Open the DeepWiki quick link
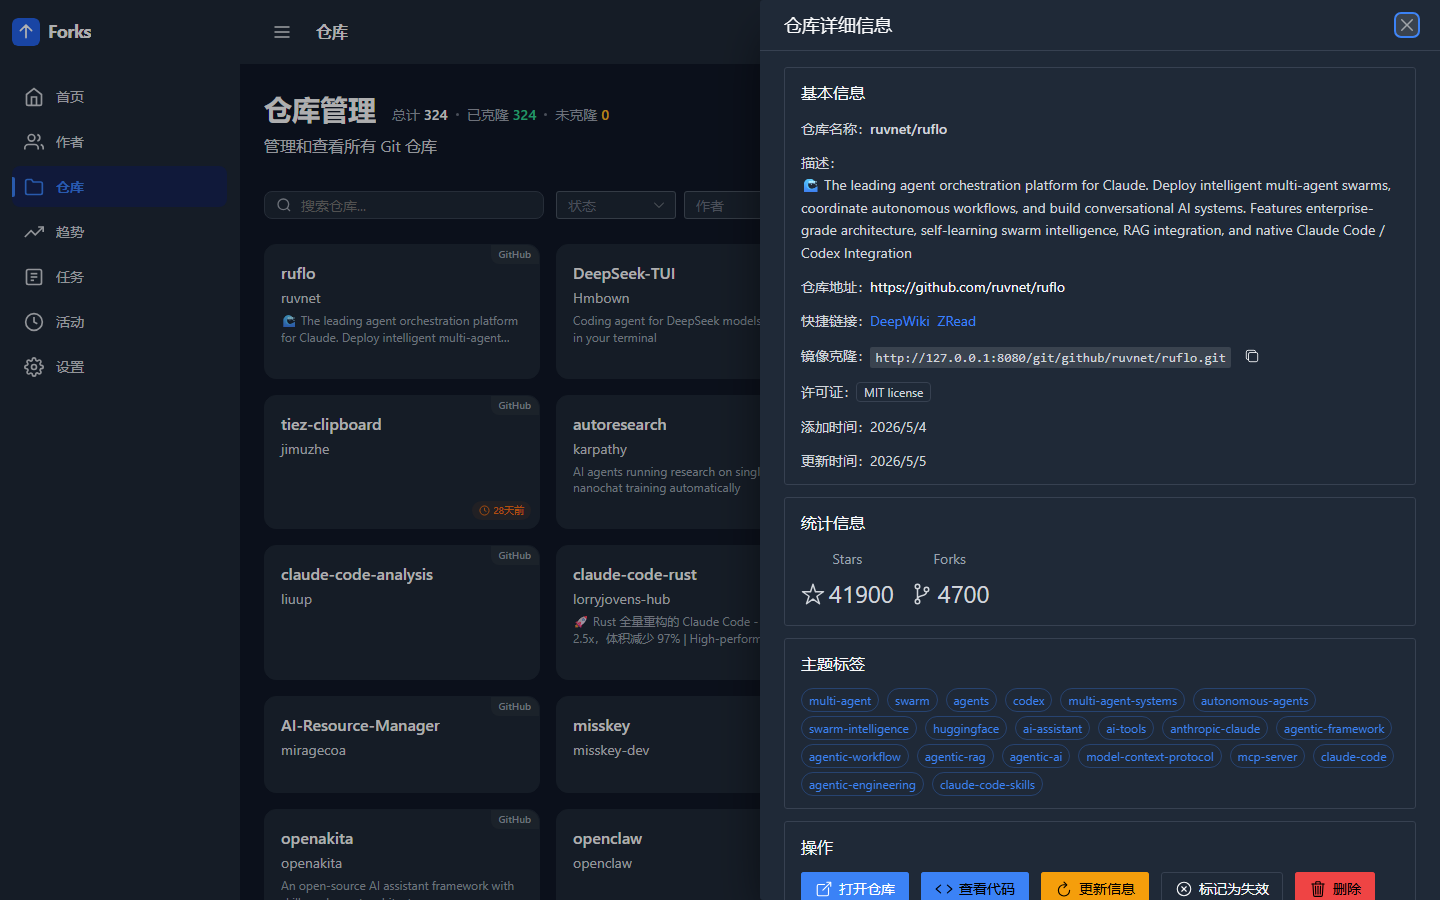Screen dimensions: 1440x900 click(900, 321)
